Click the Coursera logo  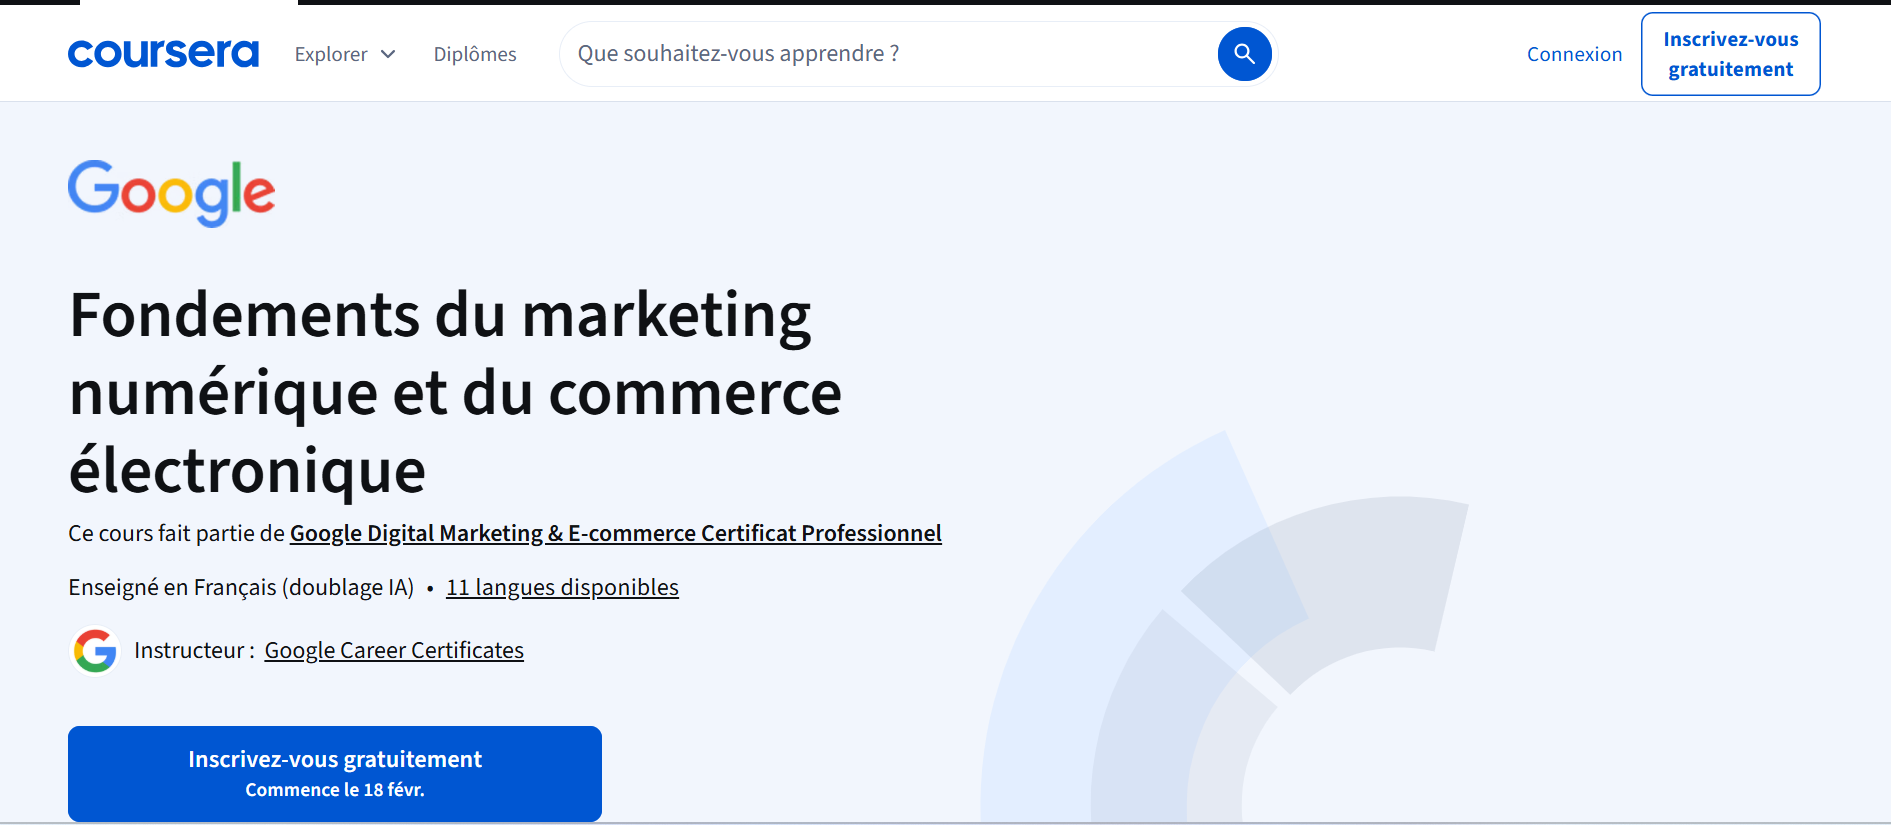163,54
